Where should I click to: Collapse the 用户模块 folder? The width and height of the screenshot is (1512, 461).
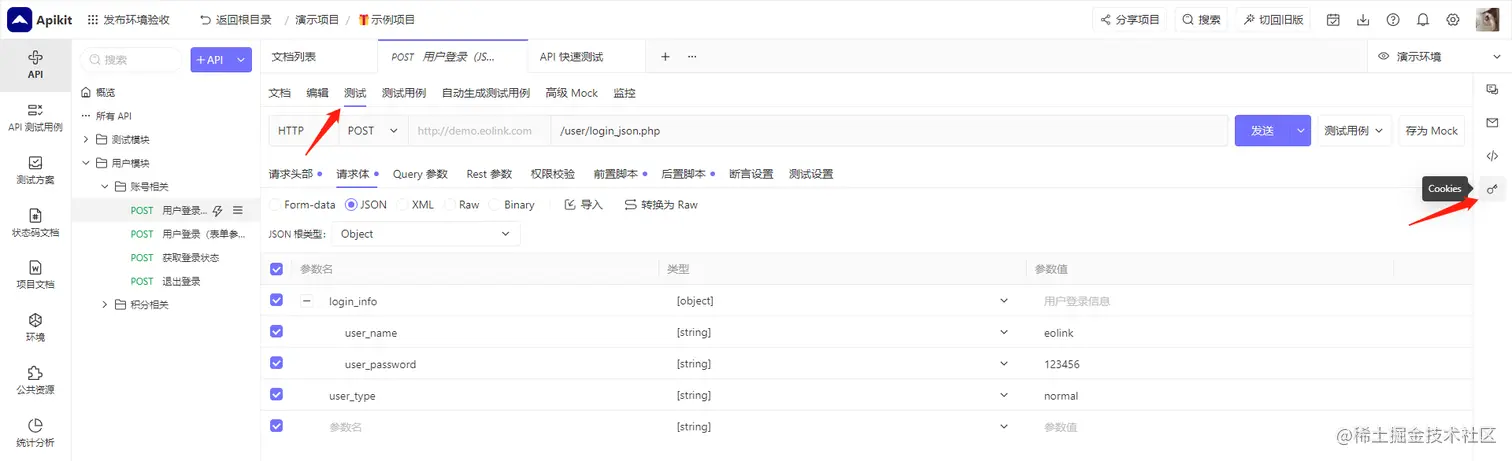coord(86,163)
